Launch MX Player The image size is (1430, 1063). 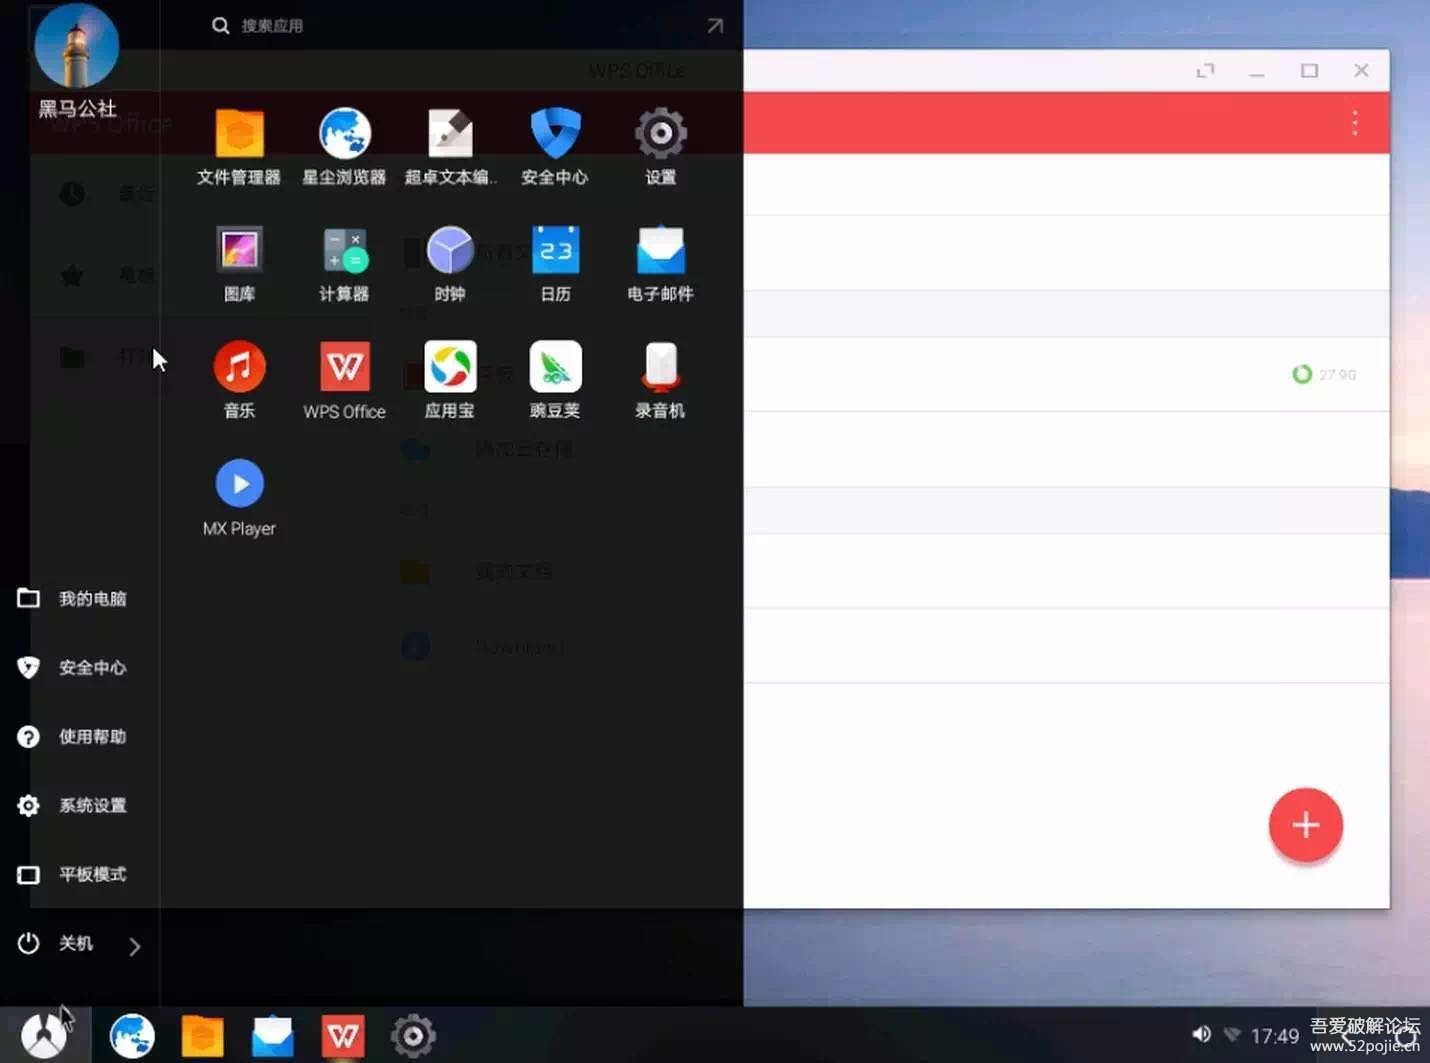click(239, 484)
